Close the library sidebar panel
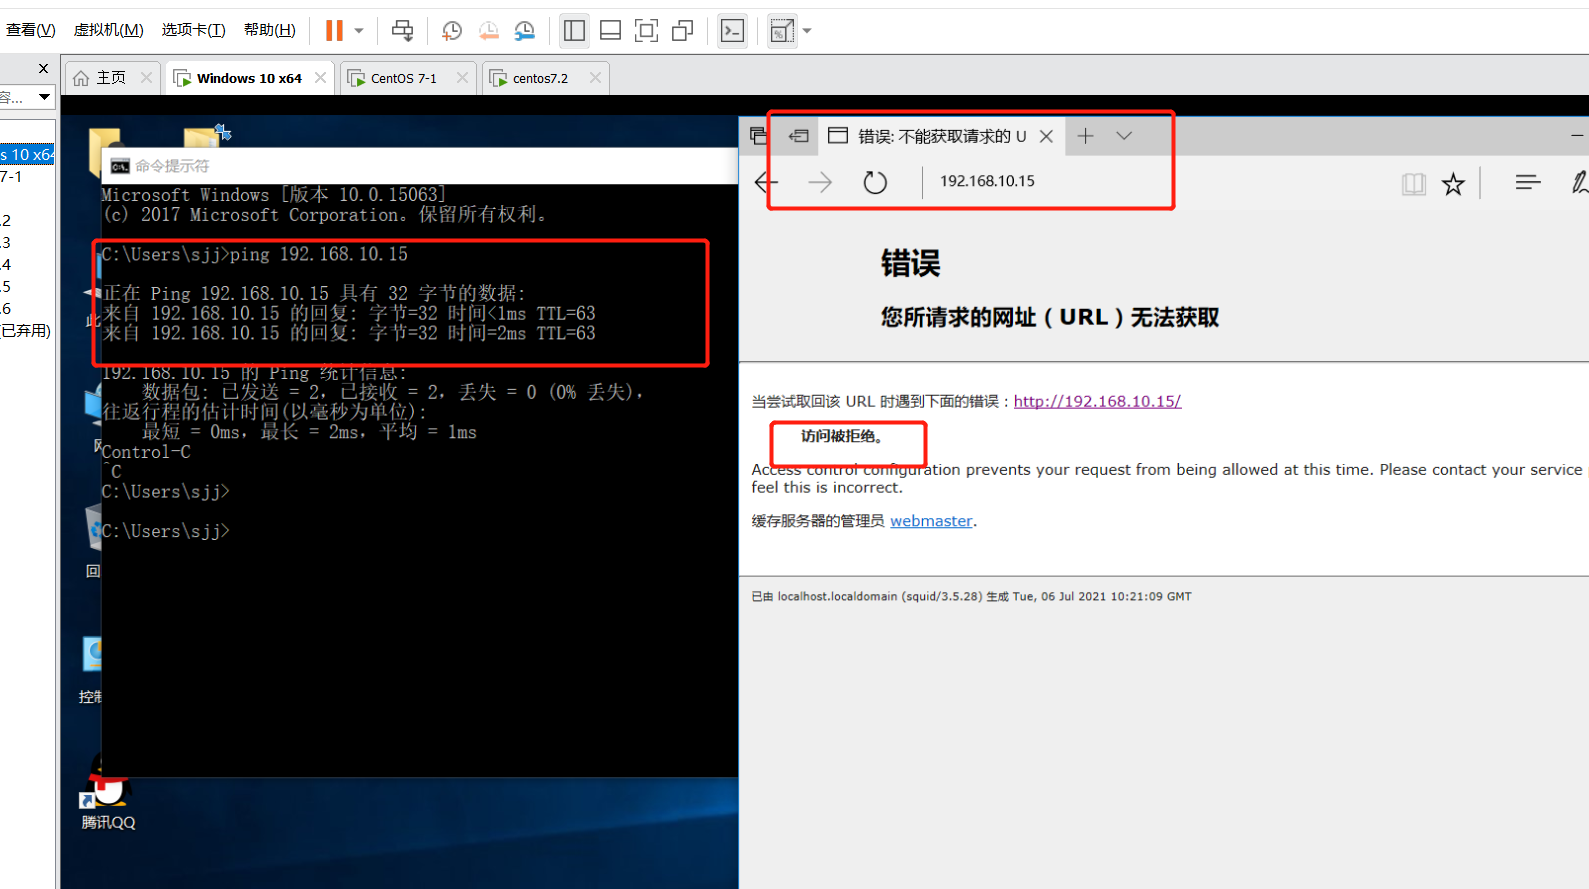 (43, 68)
